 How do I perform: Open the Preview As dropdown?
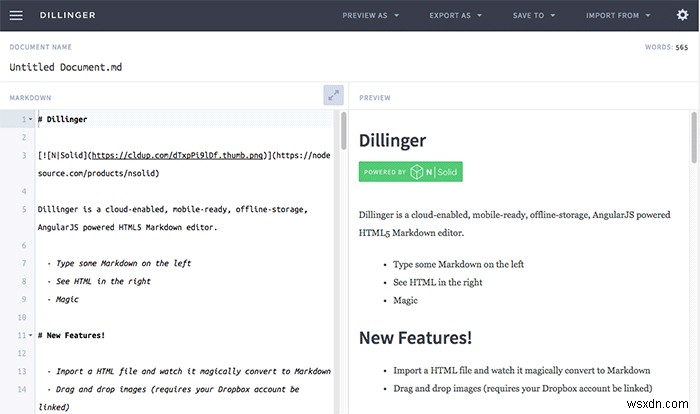coord(371,16)
